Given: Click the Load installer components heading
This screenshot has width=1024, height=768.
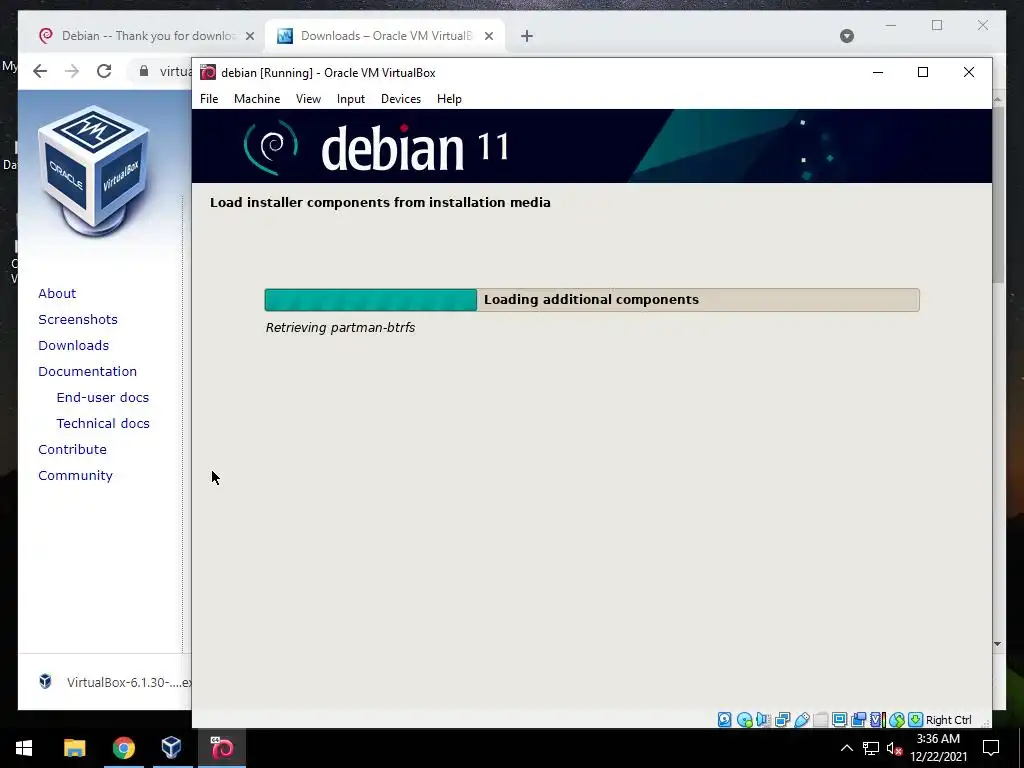Looking at the screenshot, I should point(380,202).
